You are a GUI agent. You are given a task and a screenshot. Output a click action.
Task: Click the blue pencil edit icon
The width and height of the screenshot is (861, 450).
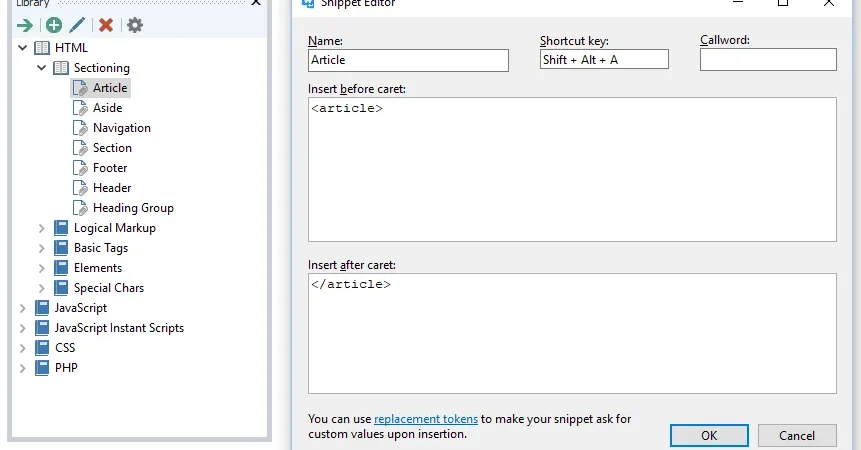(77, 25)
